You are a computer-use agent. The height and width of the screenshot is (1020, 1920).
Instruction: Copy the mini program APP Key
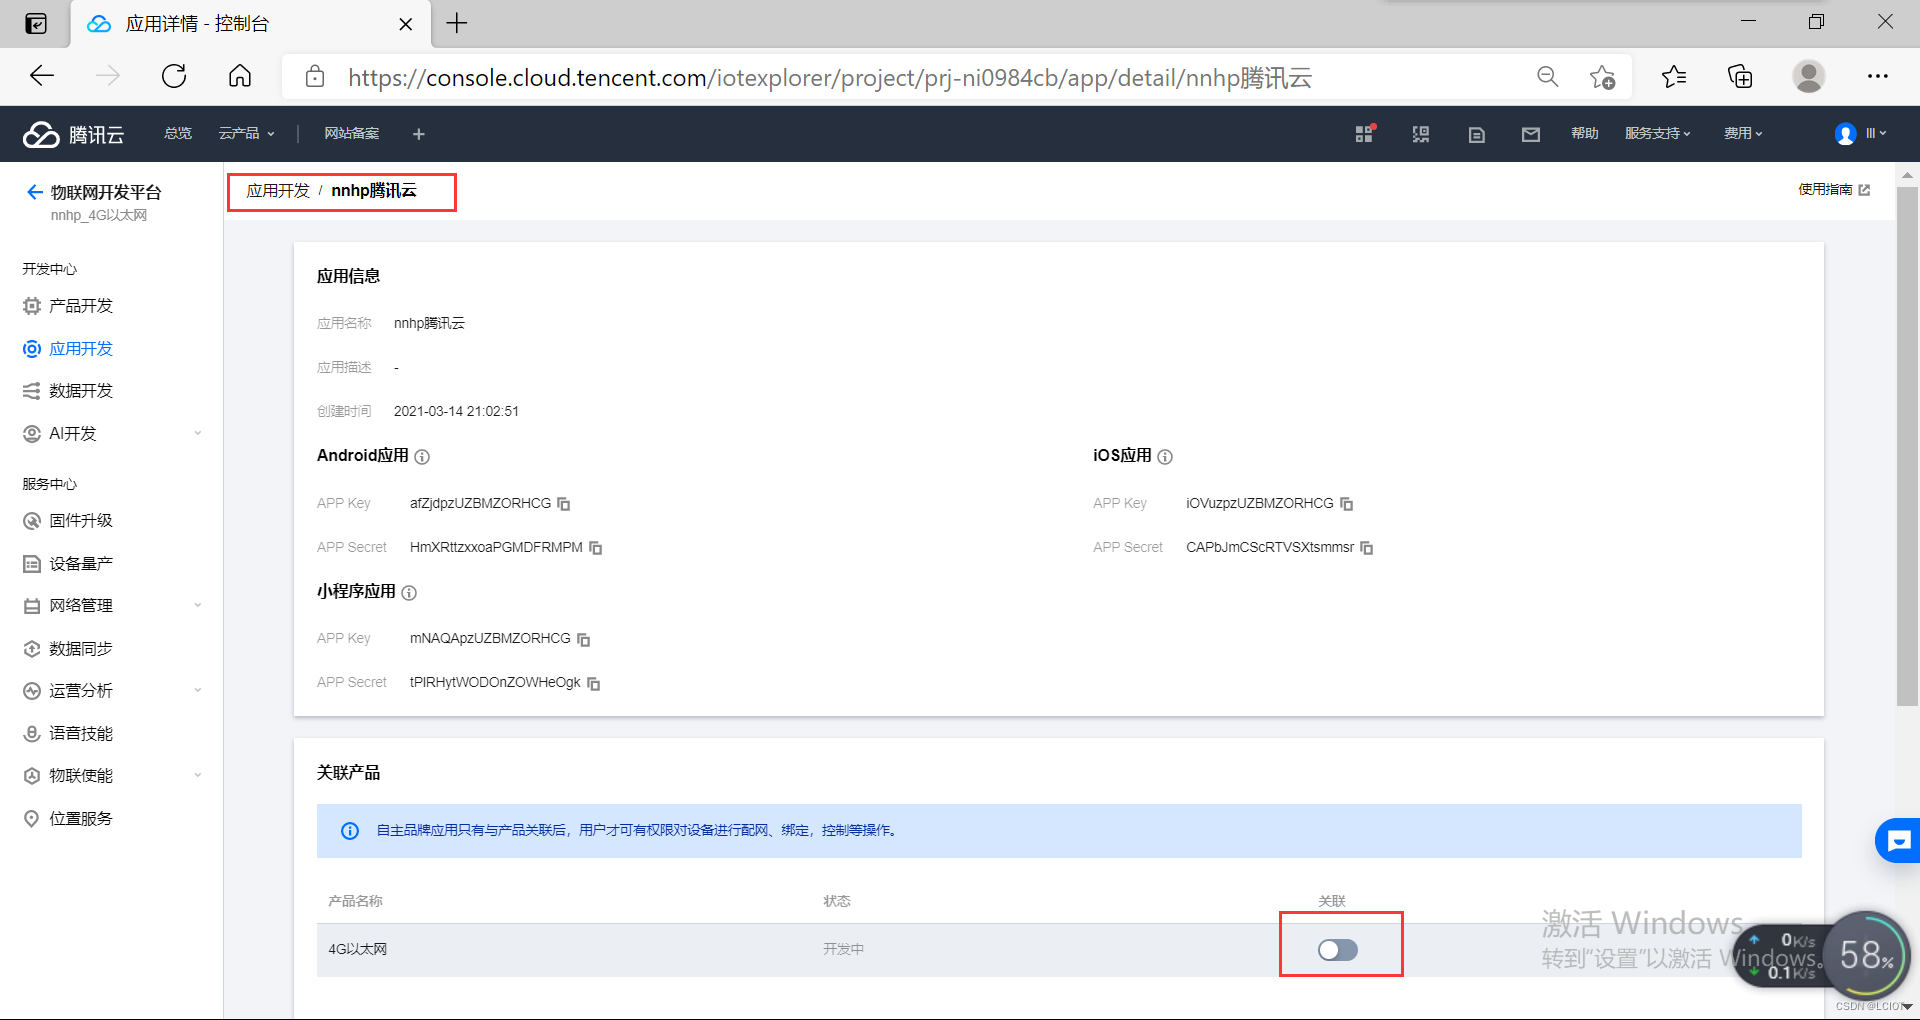(584, 639)
